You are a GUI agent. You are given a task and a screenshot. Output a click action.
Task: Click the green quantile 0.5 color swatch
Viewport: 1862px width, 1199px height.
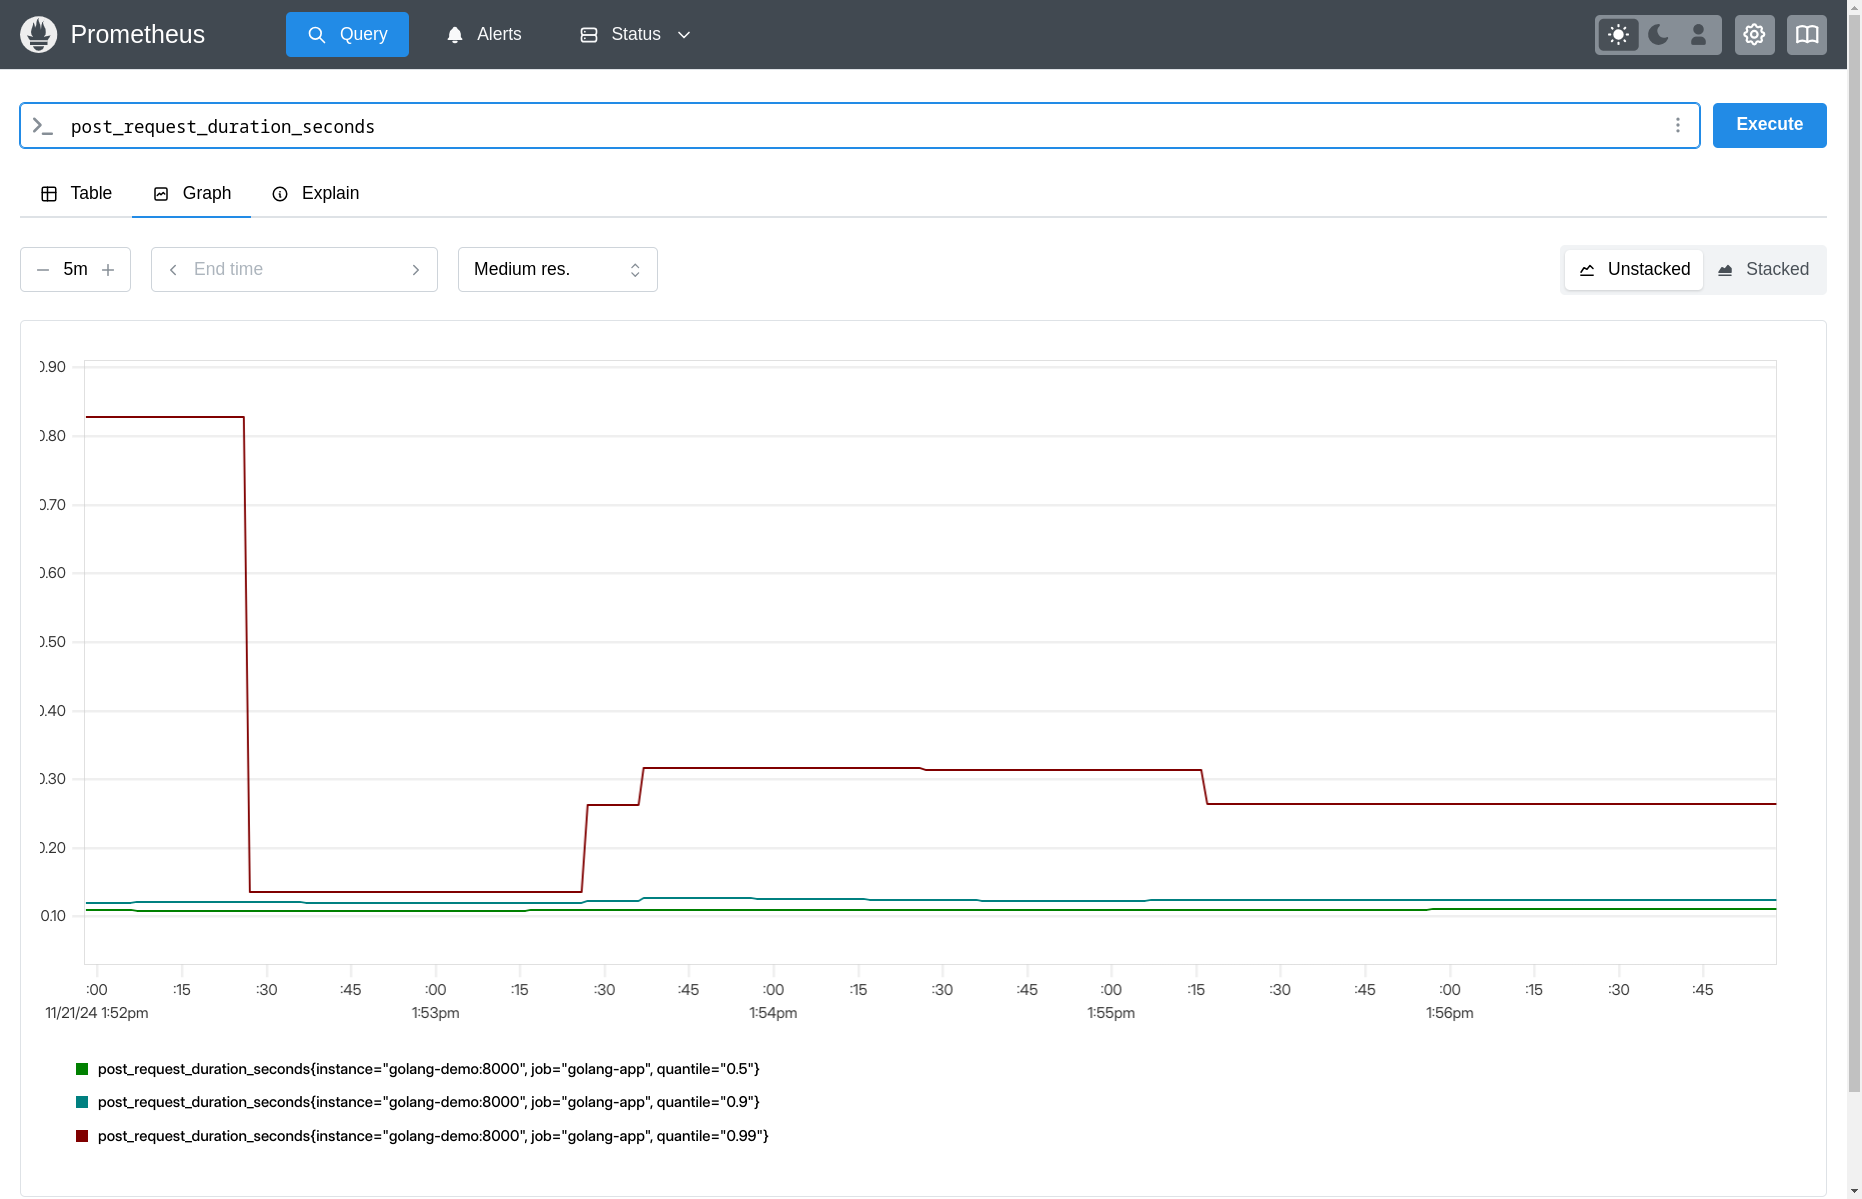pyautogui.click(x=81, y=1069)
